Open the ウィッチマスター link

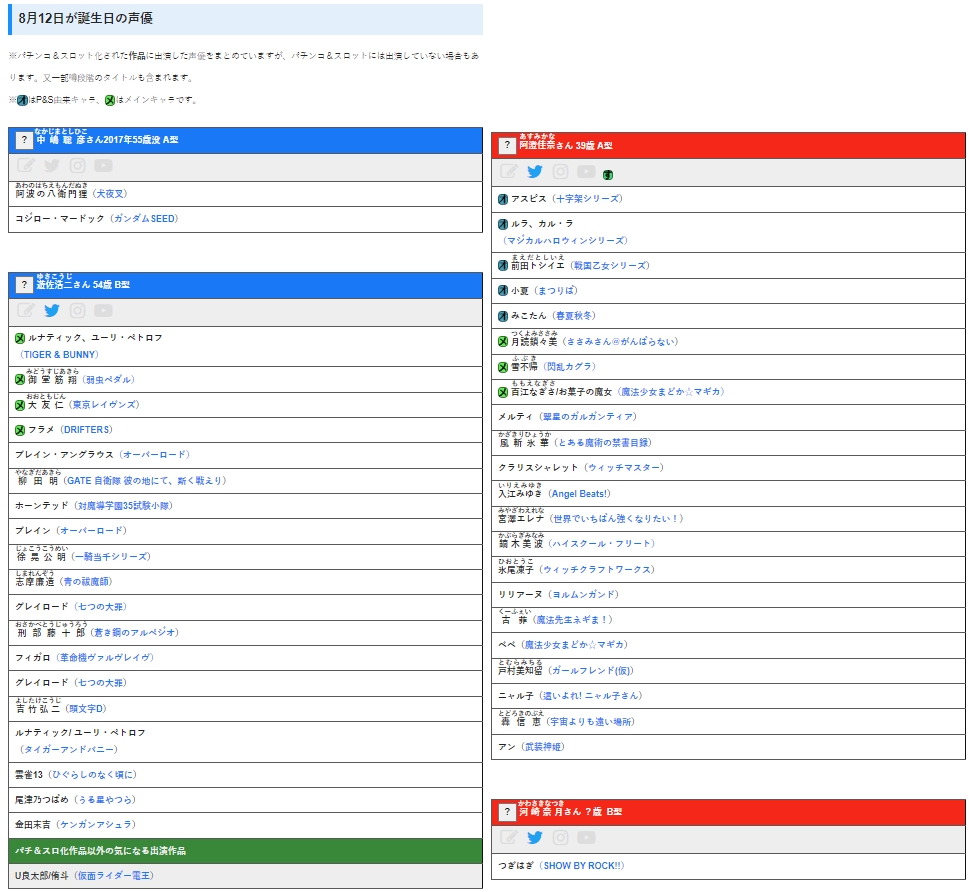point(625,468)
